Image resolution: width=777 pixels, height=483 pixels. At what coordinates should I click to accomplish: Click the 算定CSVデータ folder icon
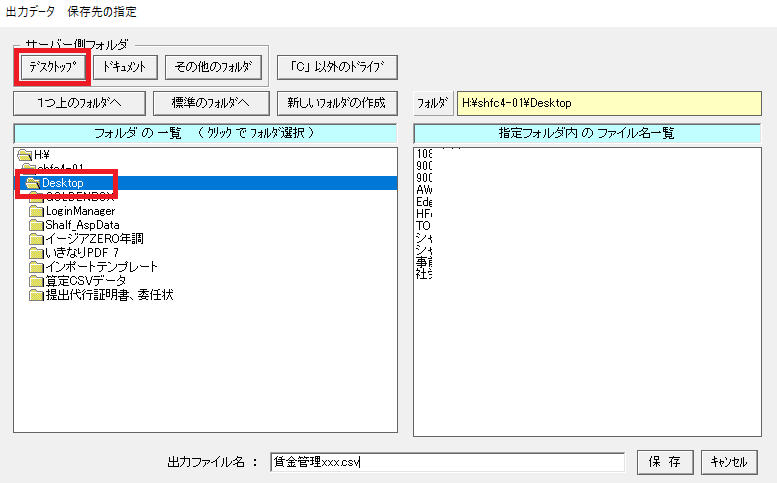click(36, 281)
